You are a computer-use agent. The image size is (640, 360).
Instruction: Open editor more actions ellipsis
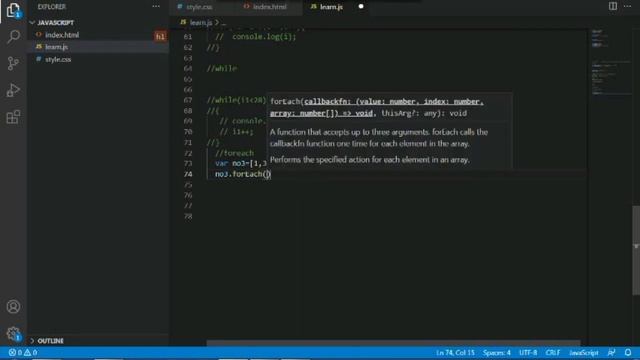coord(627,6)
